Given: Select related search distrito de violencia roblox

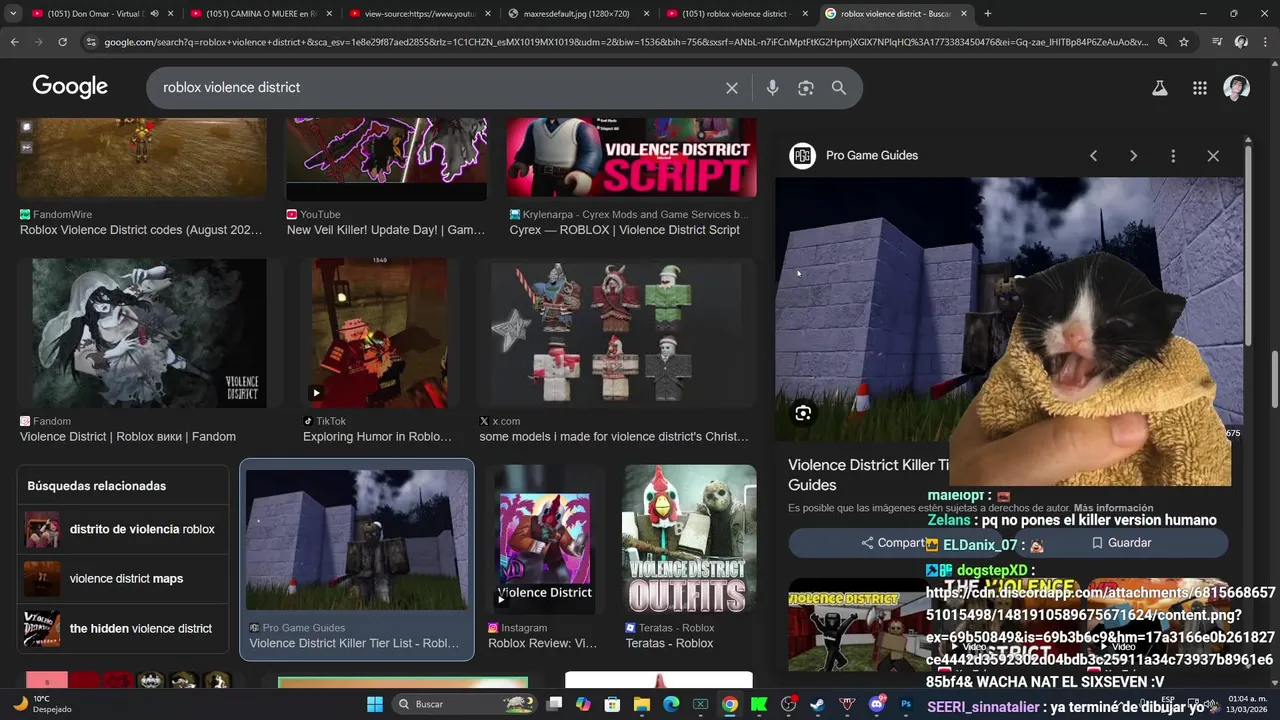Looking at the screenshot, I should click(x=123, y=529).
